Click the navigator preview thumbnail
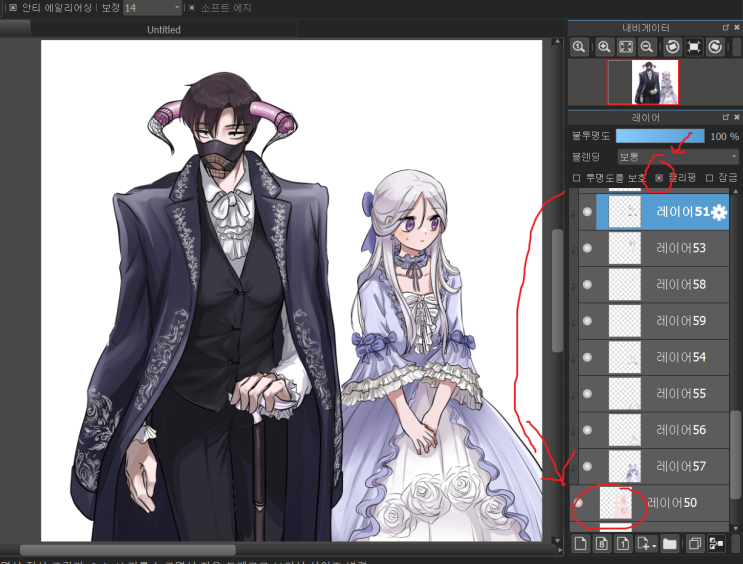 643,82
